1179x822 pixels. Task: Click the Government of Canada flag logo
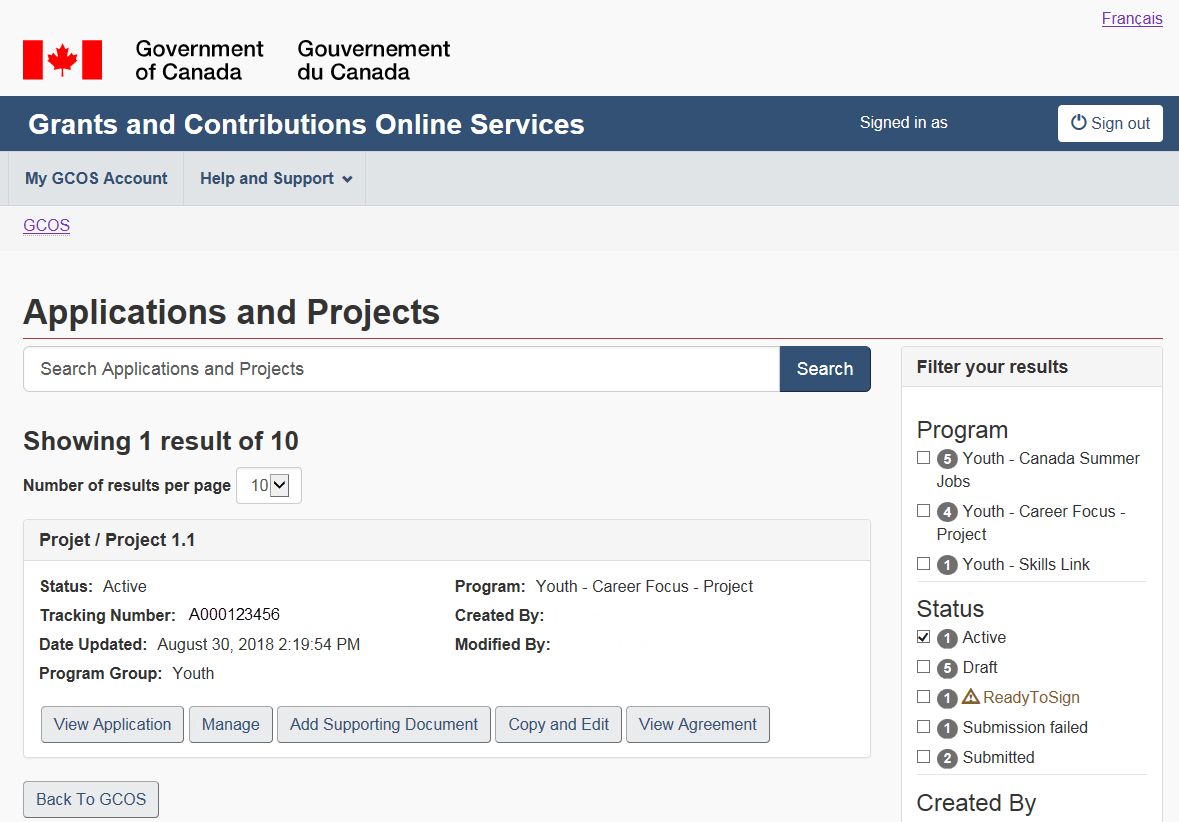(62, 60)
